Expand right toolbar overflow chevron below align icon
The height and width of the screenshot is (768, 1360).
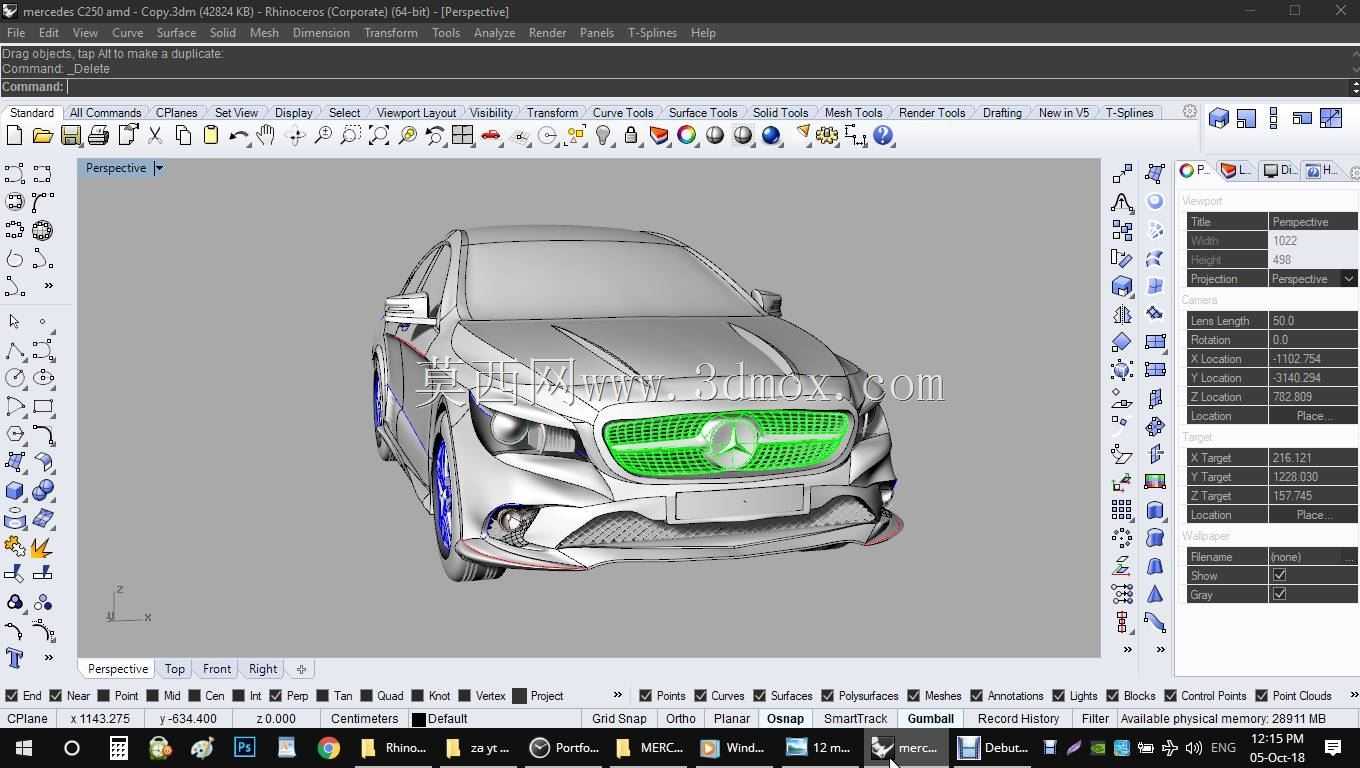point(1128,649)
